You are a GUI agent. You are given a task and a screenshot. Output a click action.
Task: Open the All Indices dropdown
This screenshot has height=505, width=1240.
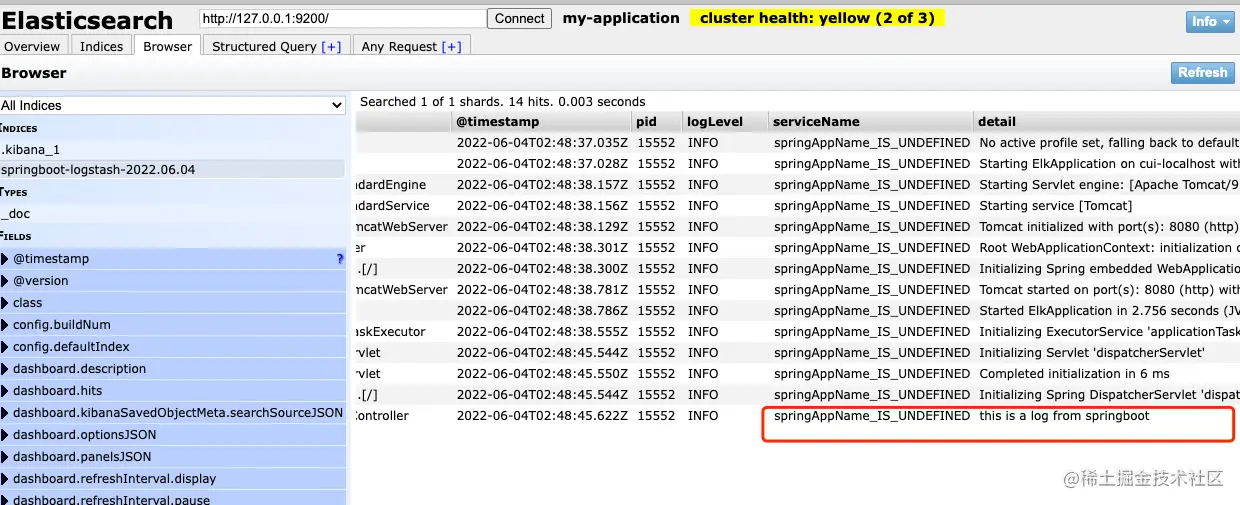[173, 105]
